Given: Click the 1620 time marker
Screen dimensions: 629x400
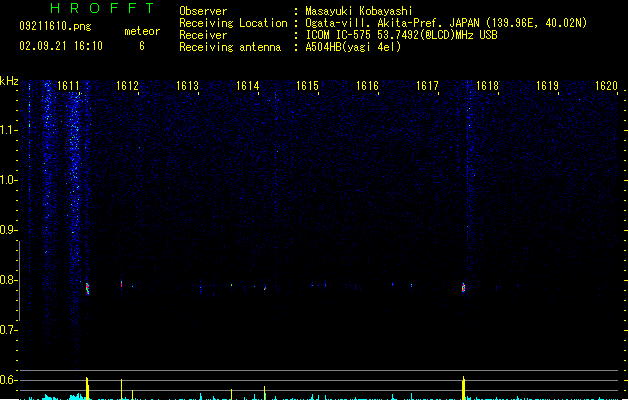Looking at the screenshot, I should tap(607, 86).
